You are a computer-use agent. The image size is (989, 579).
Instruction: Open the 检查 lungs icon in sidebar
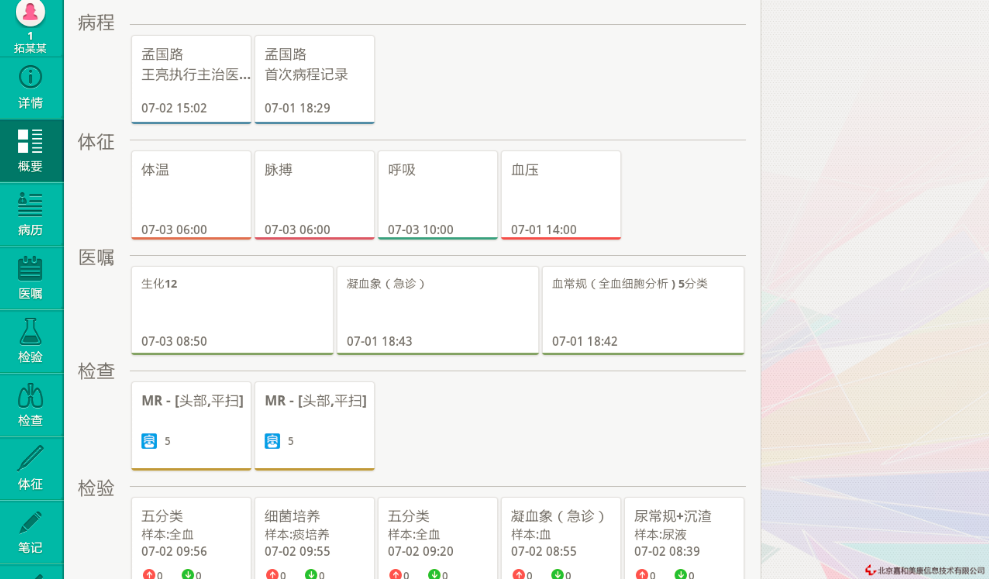pyautogui.click(x=31, y=396)
